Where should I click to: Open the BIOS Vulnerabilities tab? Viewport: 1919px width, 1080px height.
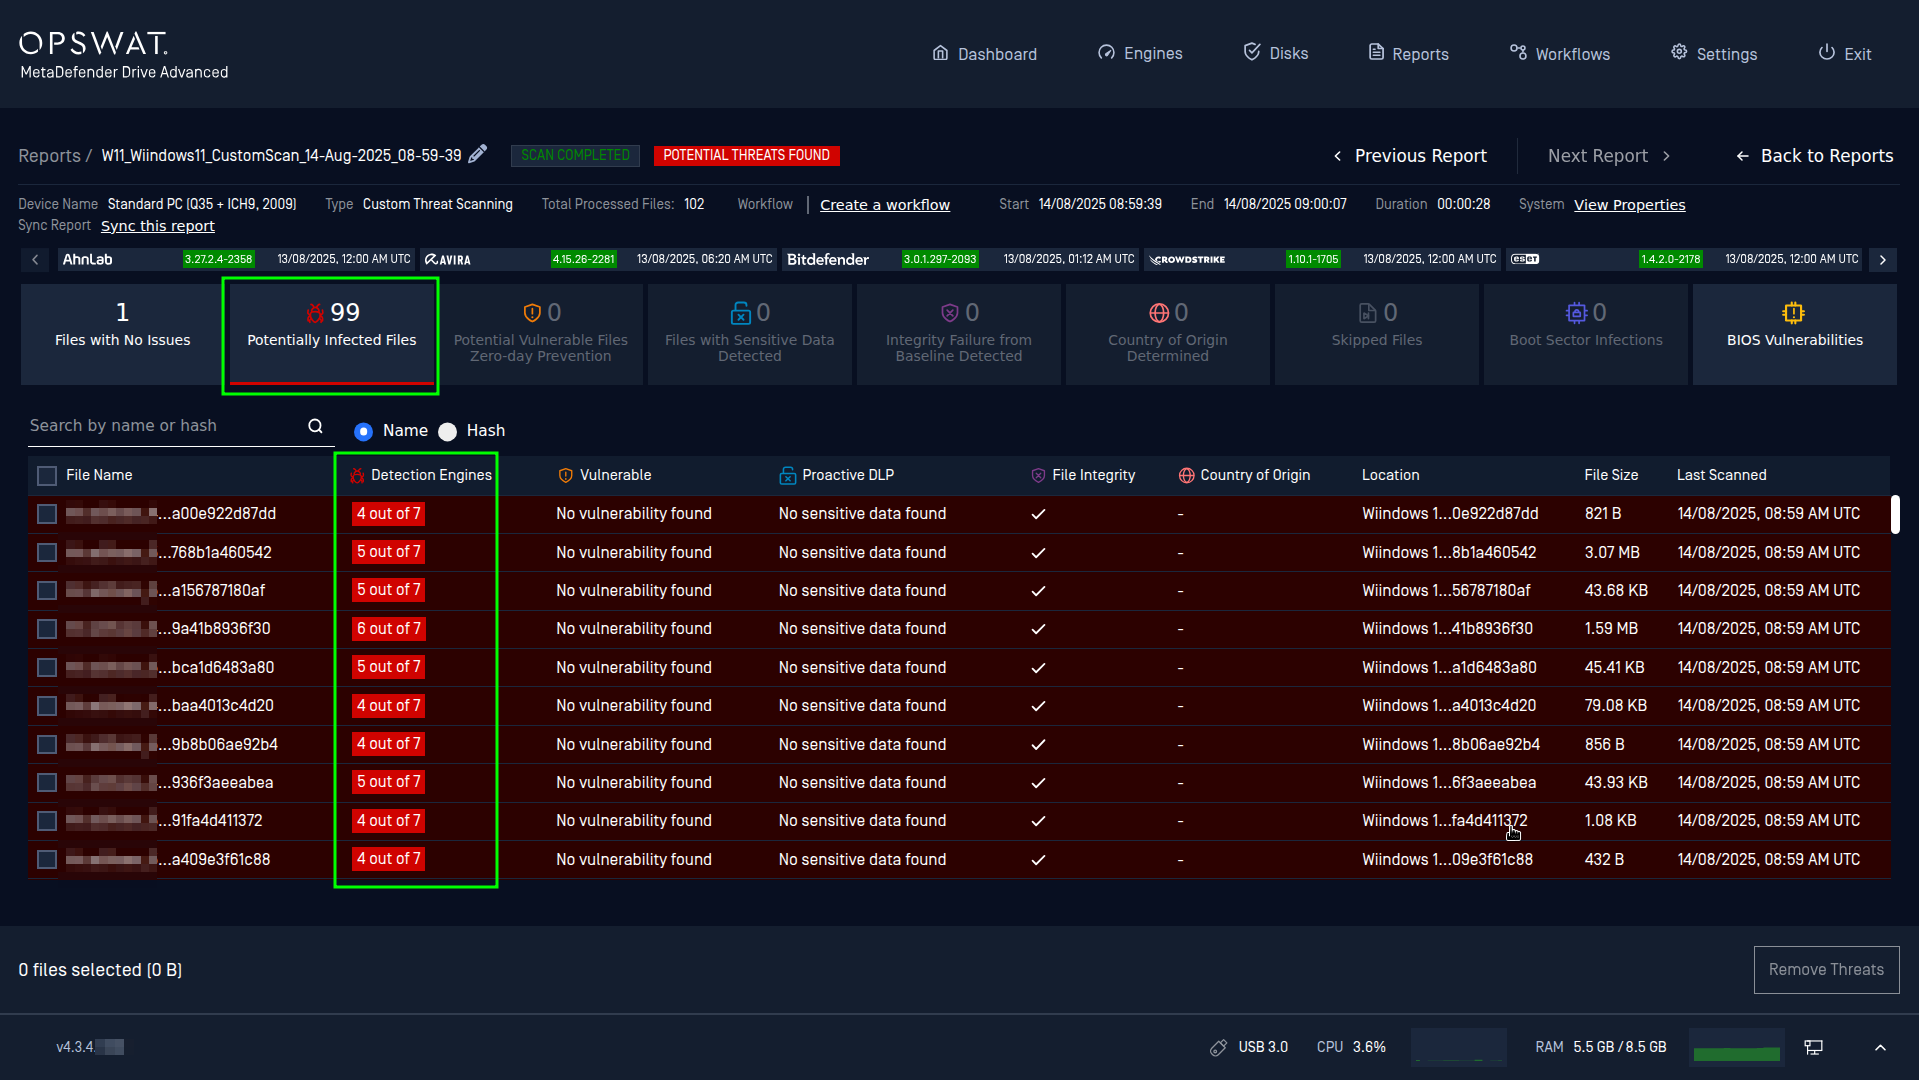[1795, 334]
